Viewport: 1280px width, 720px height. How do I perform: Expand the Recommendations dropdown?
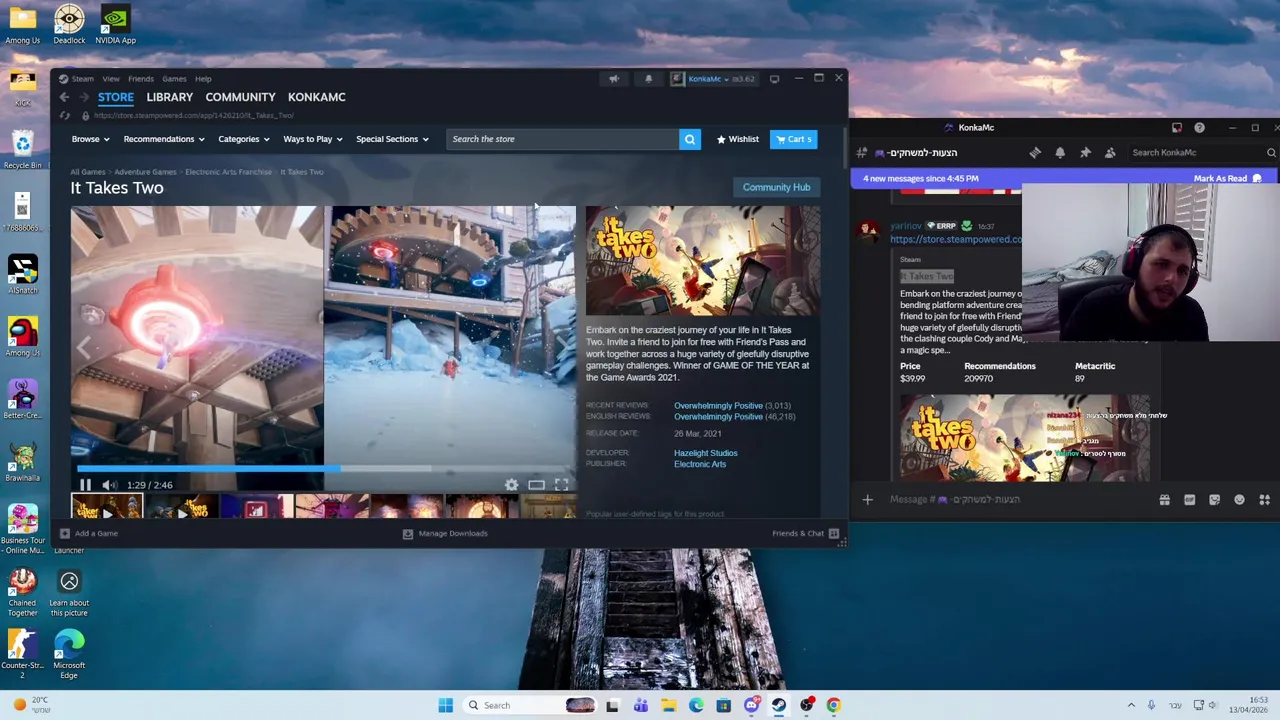(x=163, y=139)
